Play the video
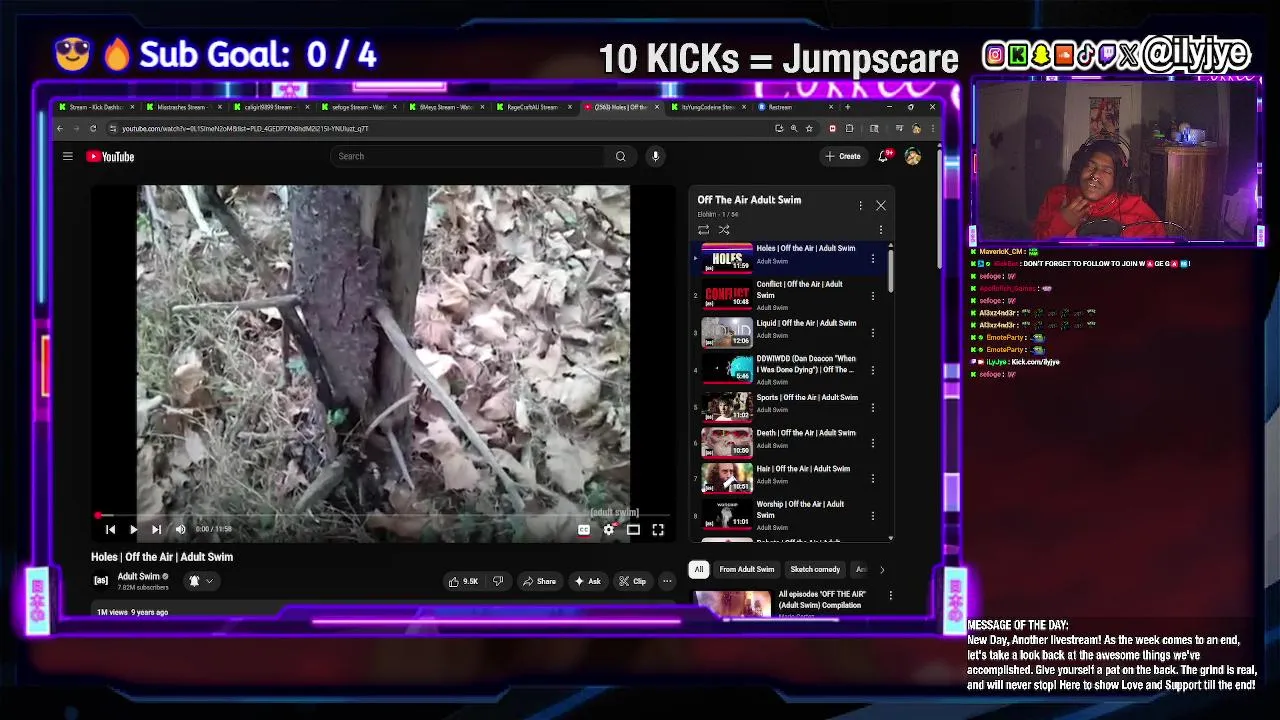The height and width of the screenshot is (720, 1280). pos(133,529)
